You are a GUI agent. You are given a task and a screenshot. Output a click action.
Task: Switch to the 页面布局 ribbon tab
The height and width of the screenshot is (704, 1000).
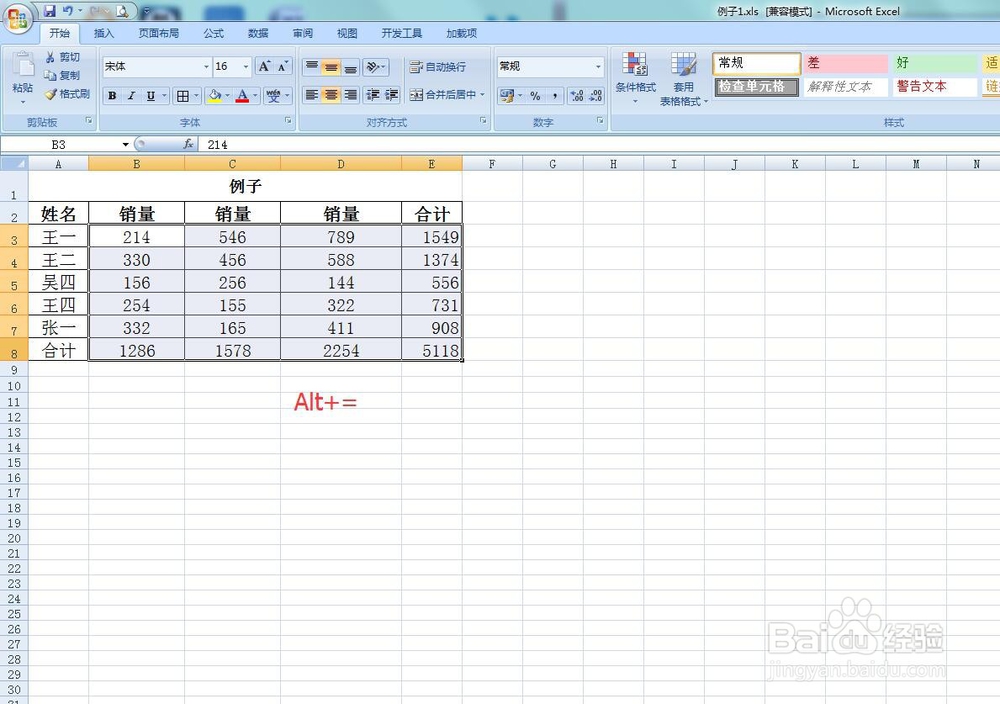[159, 33]
